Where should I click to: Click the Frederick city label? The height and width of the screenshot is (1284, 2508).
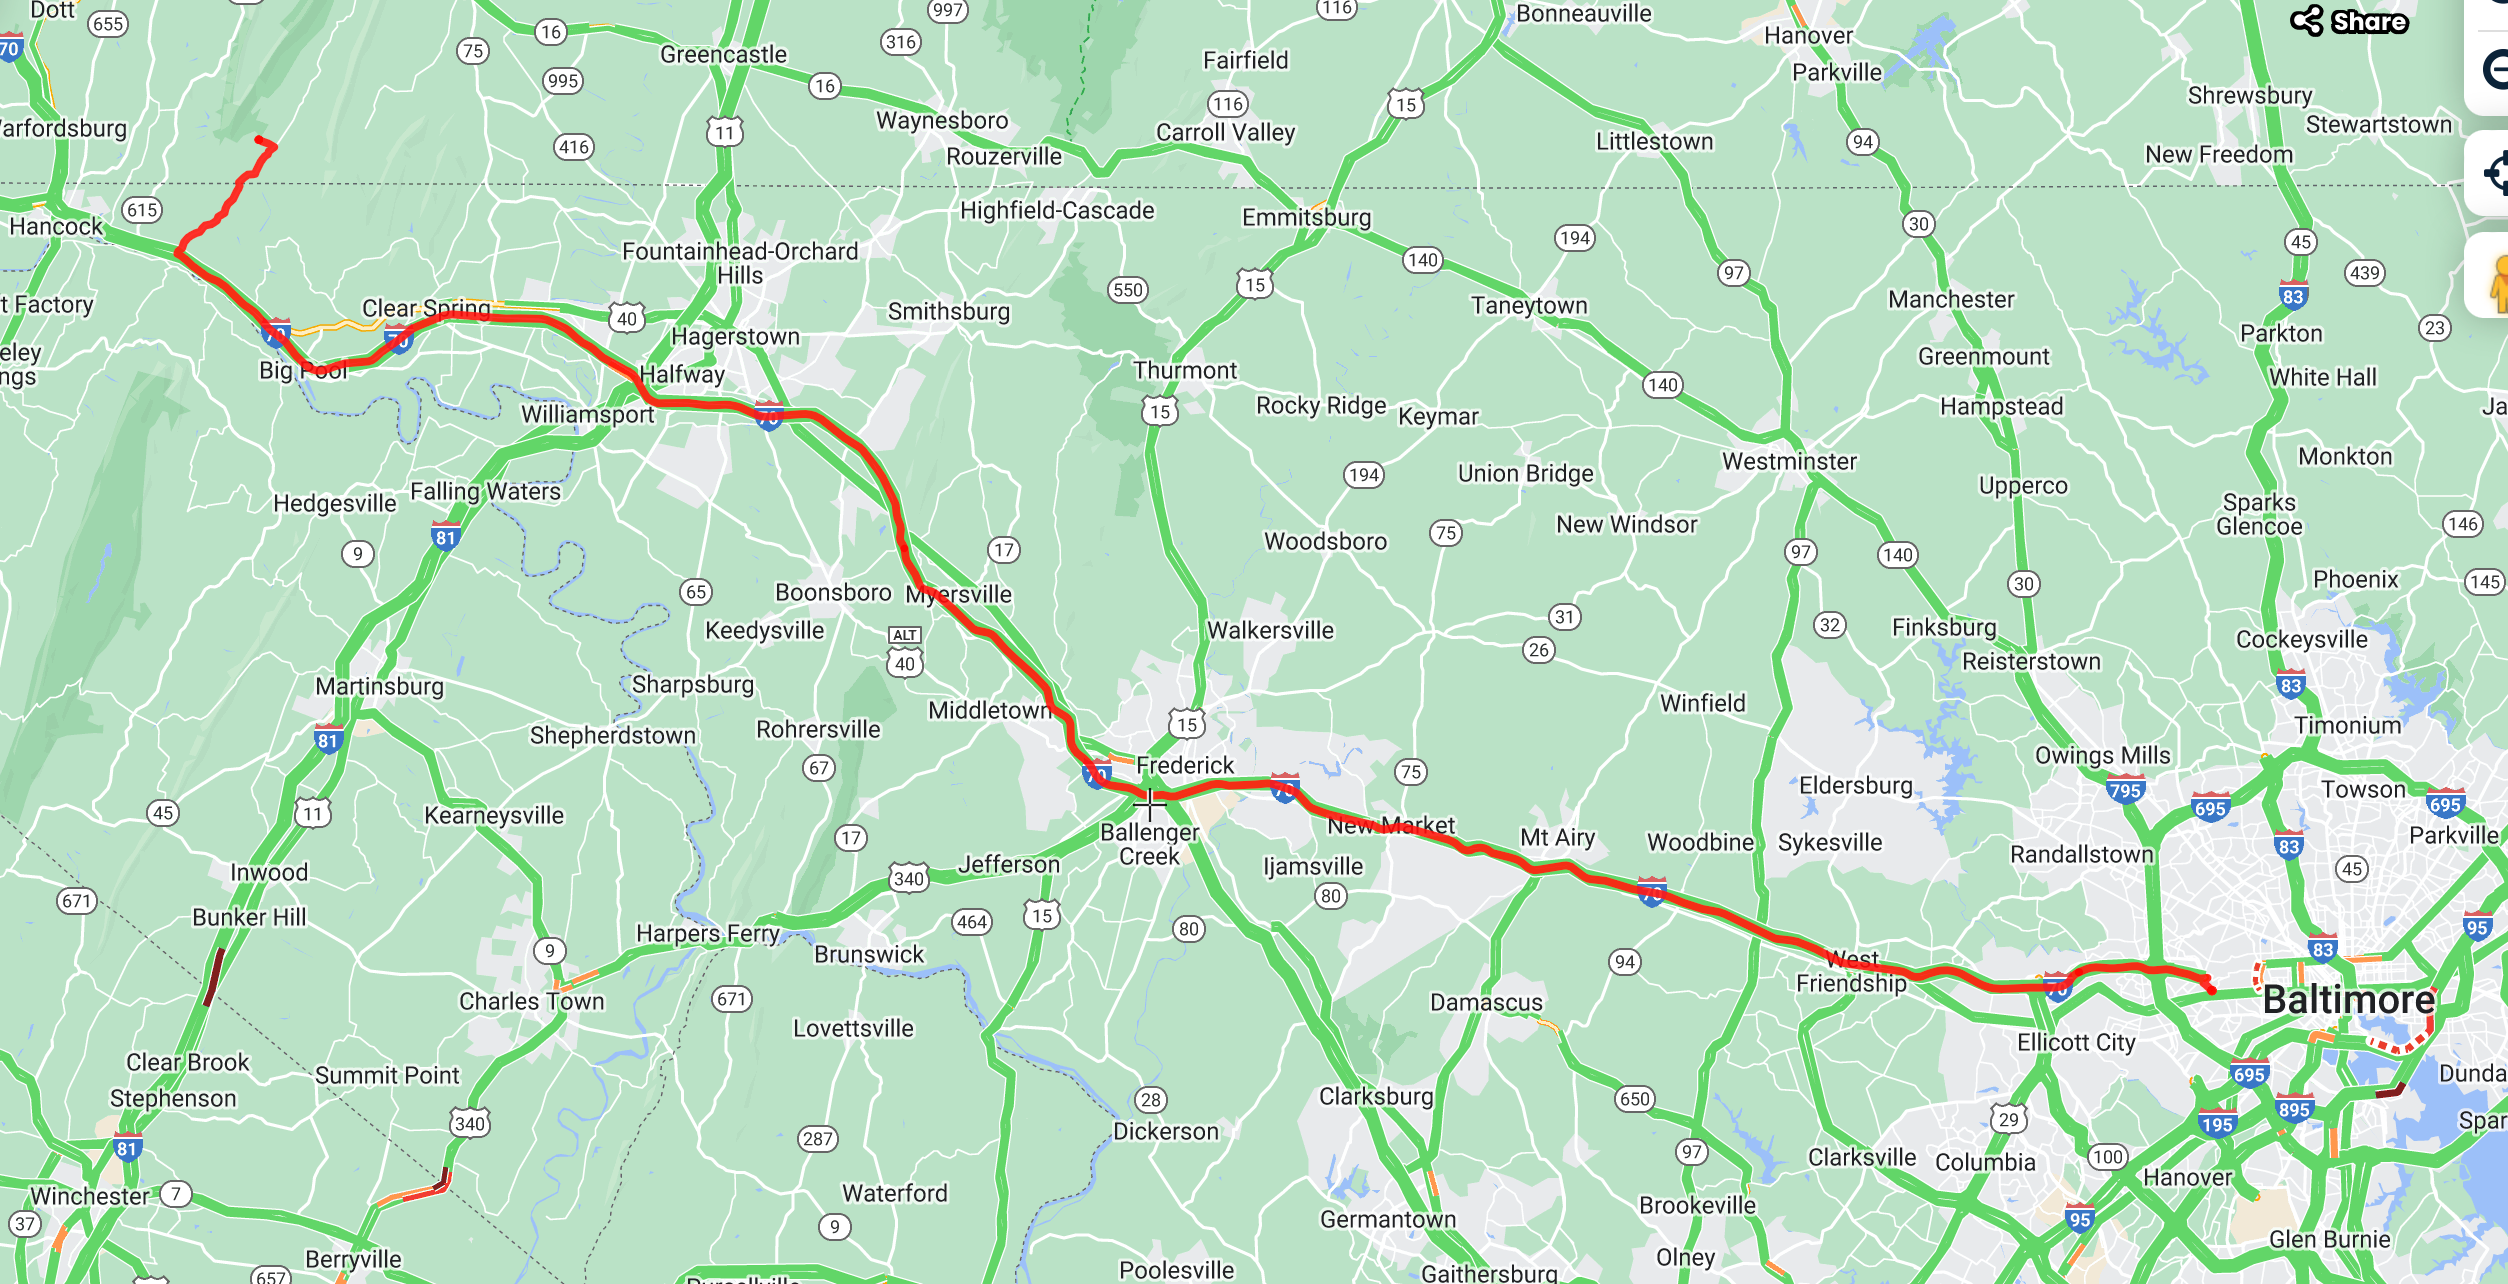pyautogui.click(x=1185, y=765)
